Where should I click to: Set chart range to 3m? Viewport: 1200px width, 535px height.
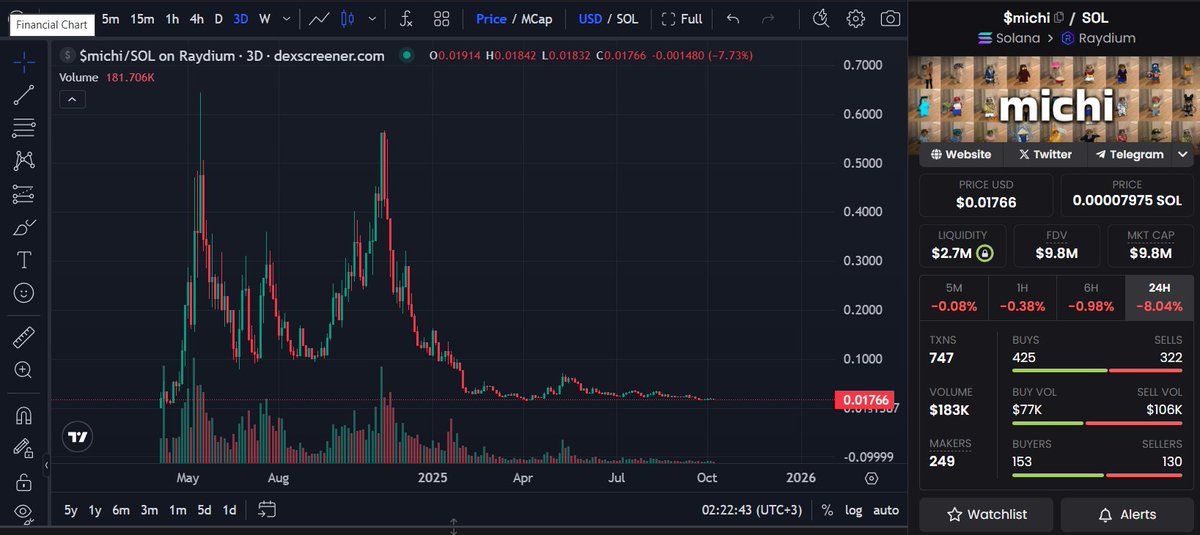pyautogui.click(x=149, y=510)
